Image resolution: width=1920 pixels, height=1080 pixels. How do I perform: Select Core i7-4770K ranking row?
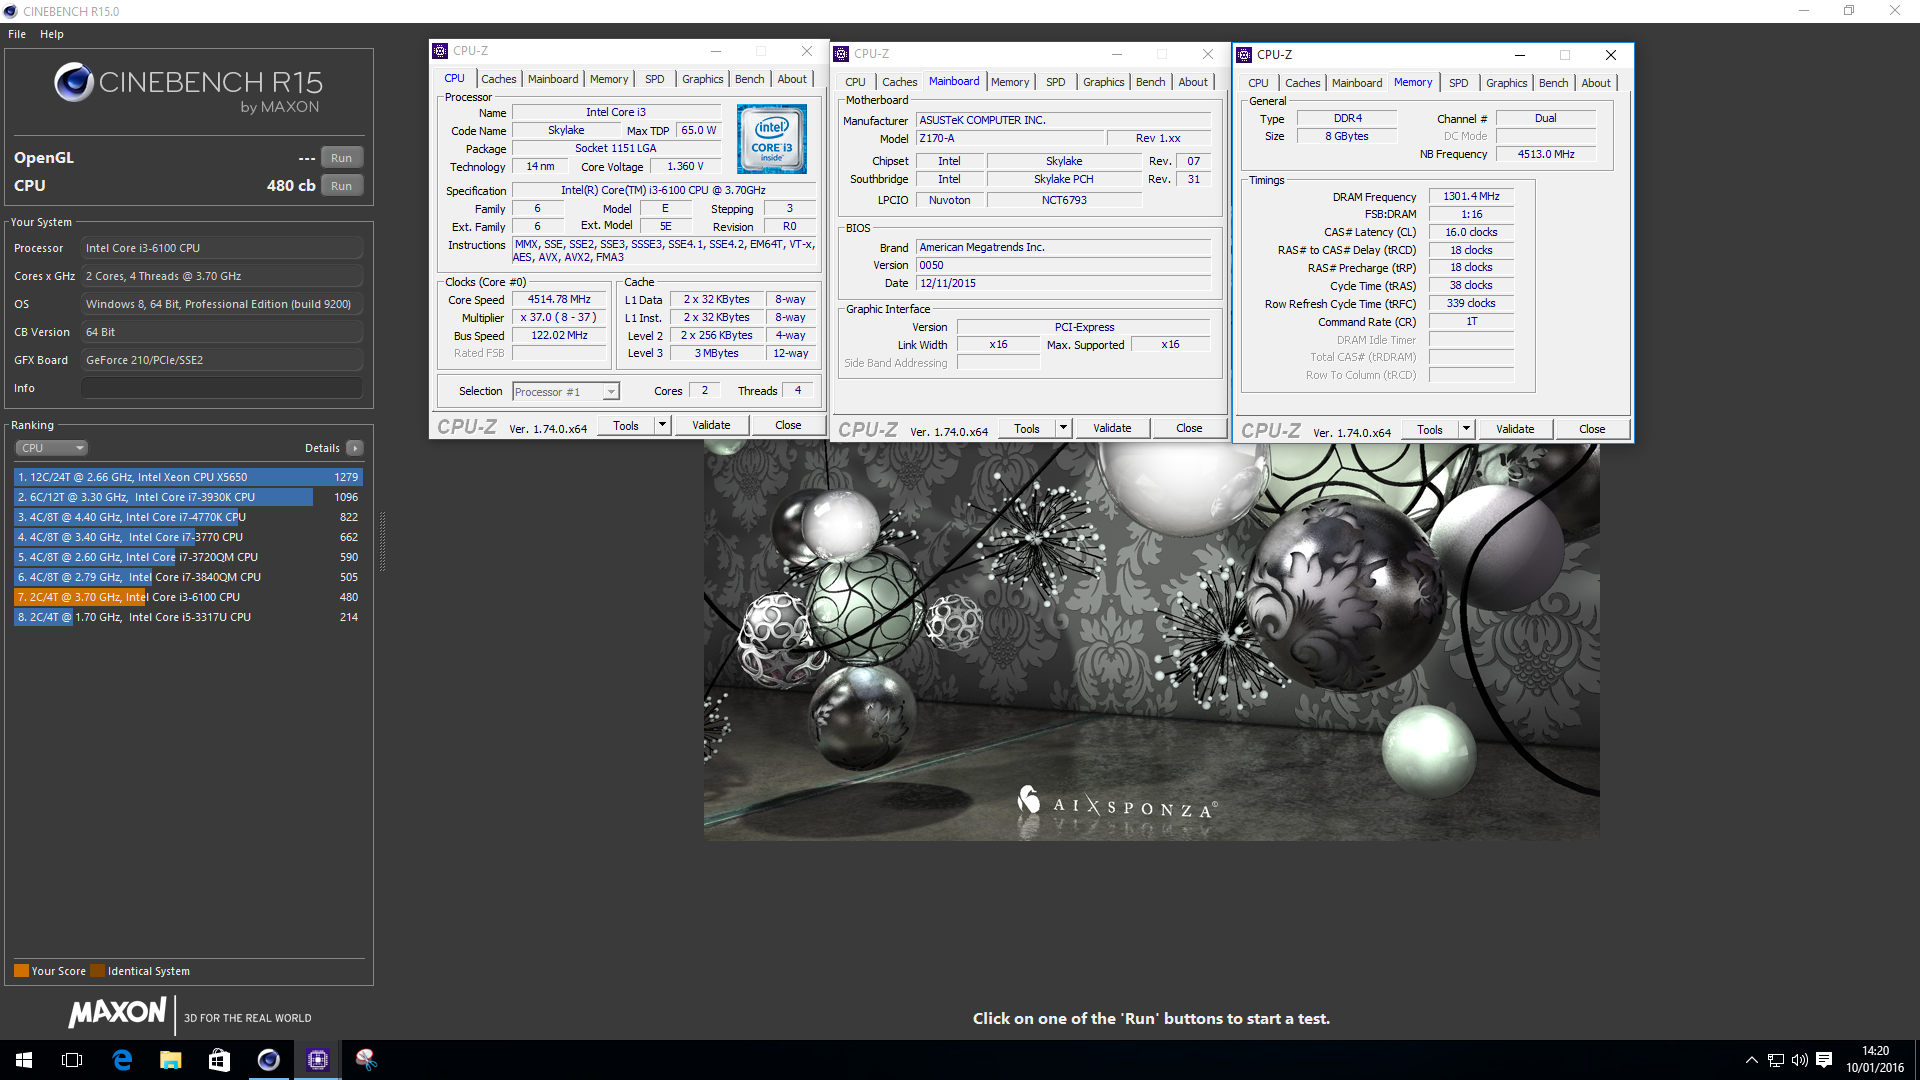[x=188, y=517]
